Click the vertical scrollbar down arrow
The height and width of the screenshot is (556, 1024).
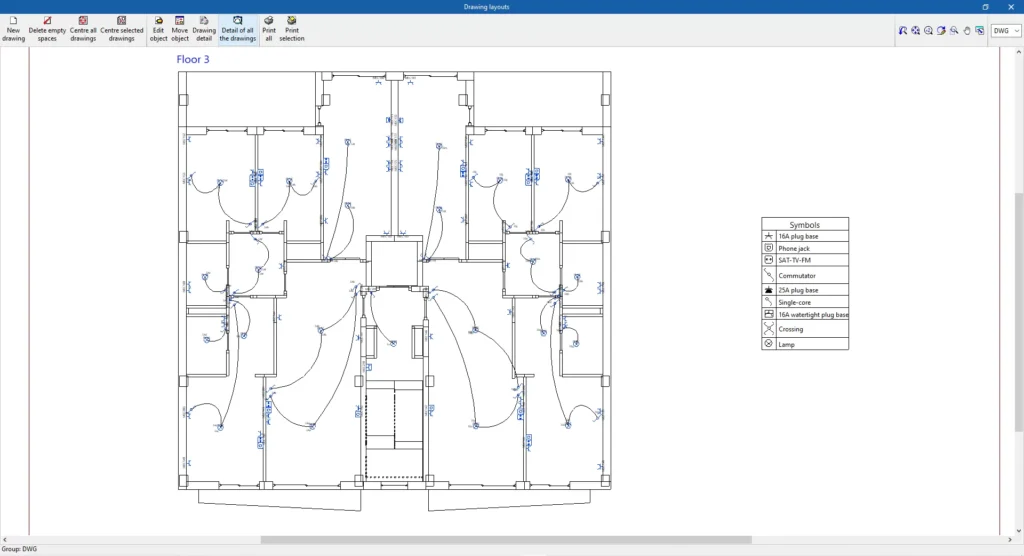coord(1018,529)
